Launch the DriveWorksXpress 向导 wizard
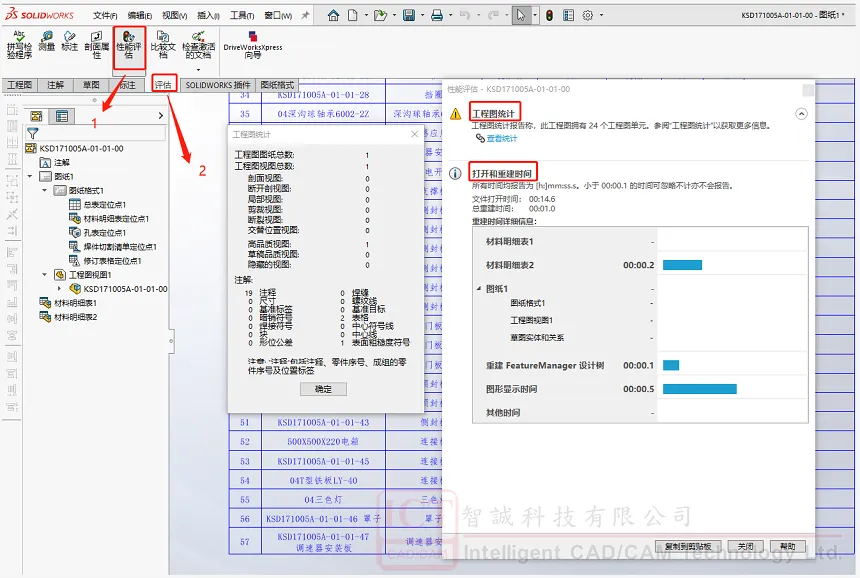860x578 pixels. [x=253, y=44]
